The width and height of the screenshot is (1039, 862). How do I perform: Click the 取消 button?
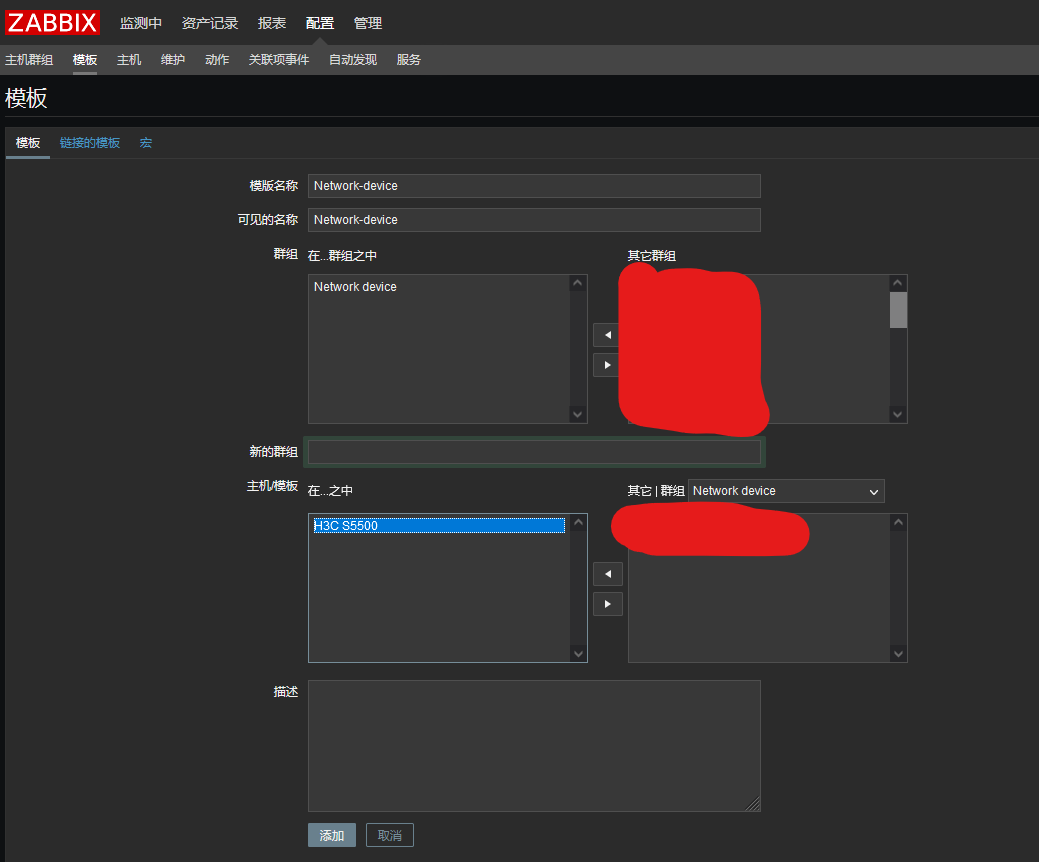[x=389, y=834]
